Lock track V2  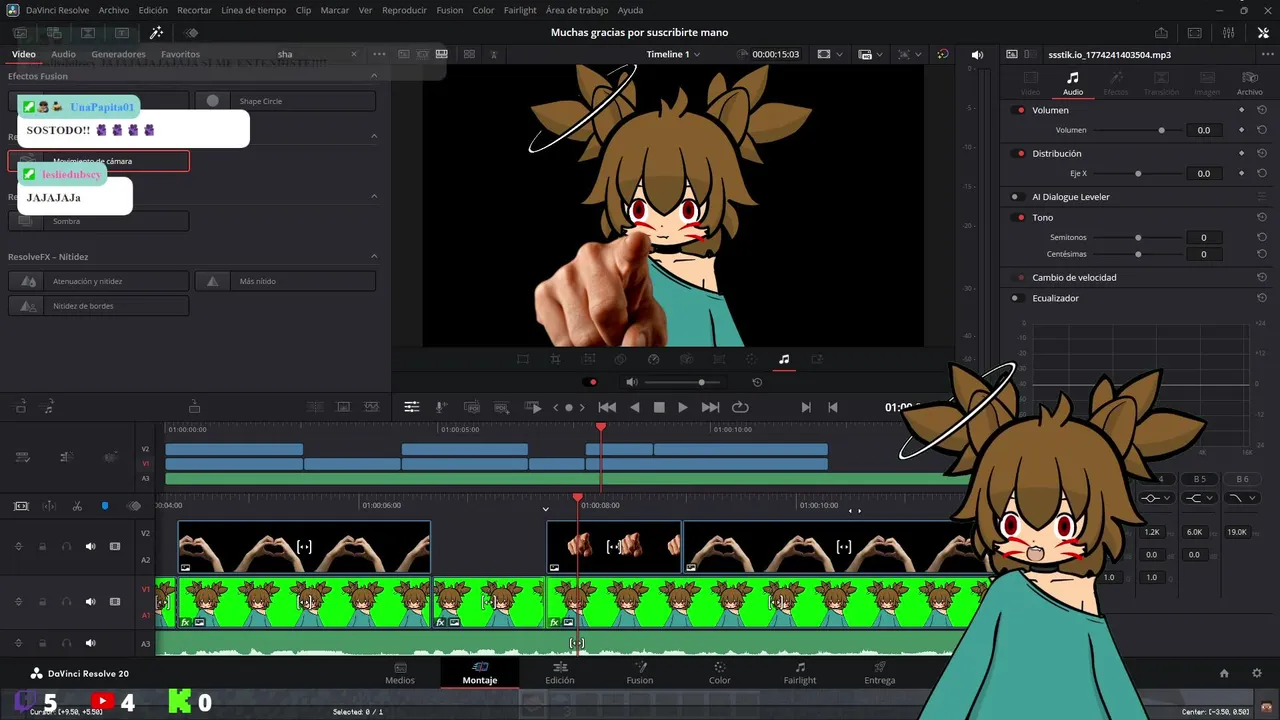42,546
